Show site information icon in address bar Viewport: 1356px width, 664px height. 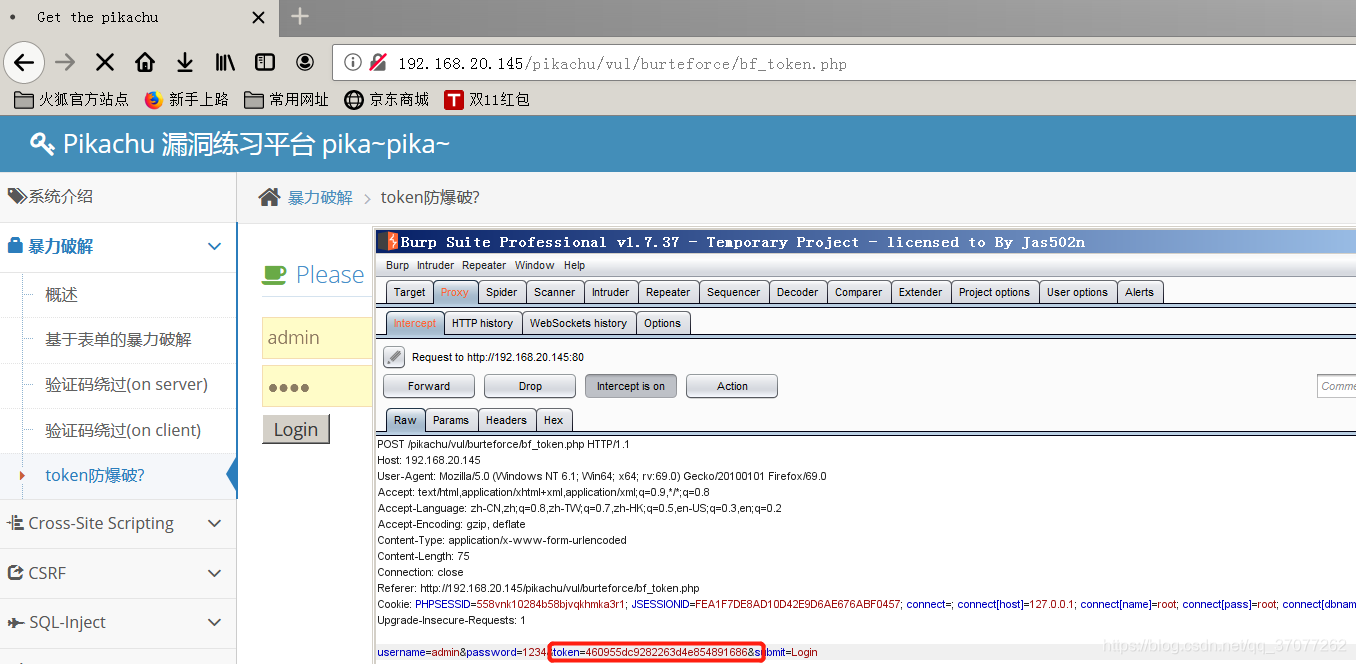coord(352,63)
